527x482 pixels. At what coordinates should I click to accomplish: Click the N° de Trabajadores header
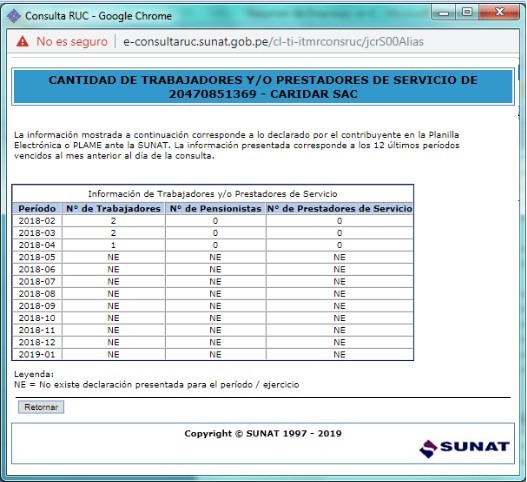coord(113,209)
